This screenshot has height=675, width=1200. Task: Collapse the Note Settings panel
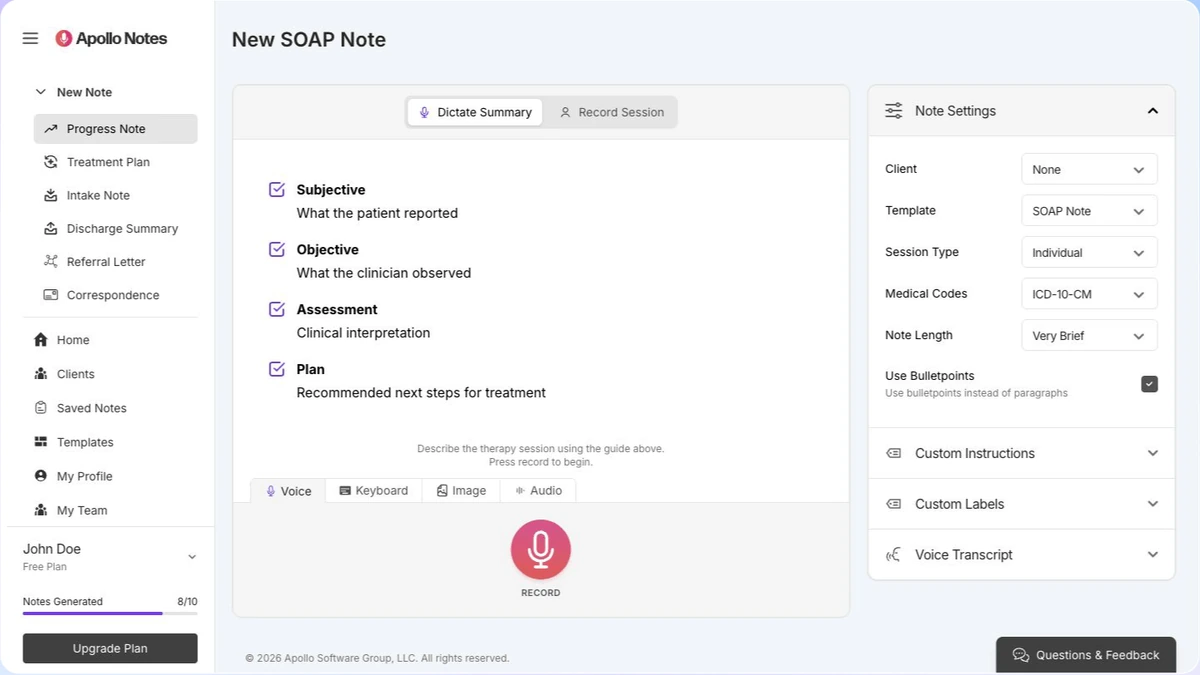pyautogui.click(x=1153, y=111)
